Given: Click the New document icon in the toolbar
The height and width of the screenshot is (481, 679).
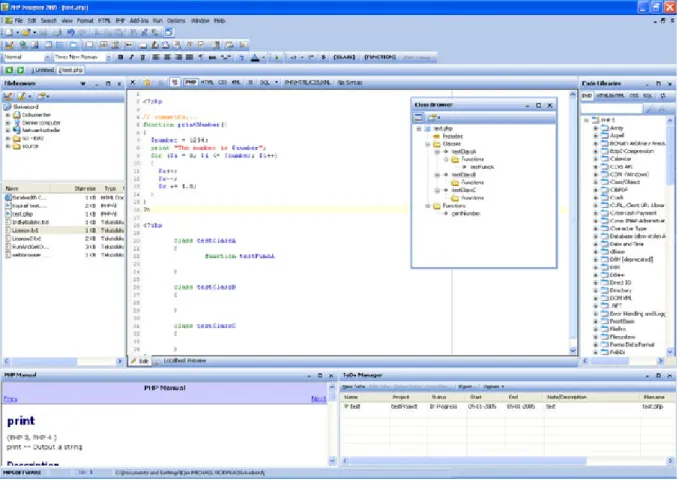Looking at the screenshot, I should pyautogui.click(x=9, y=32).
